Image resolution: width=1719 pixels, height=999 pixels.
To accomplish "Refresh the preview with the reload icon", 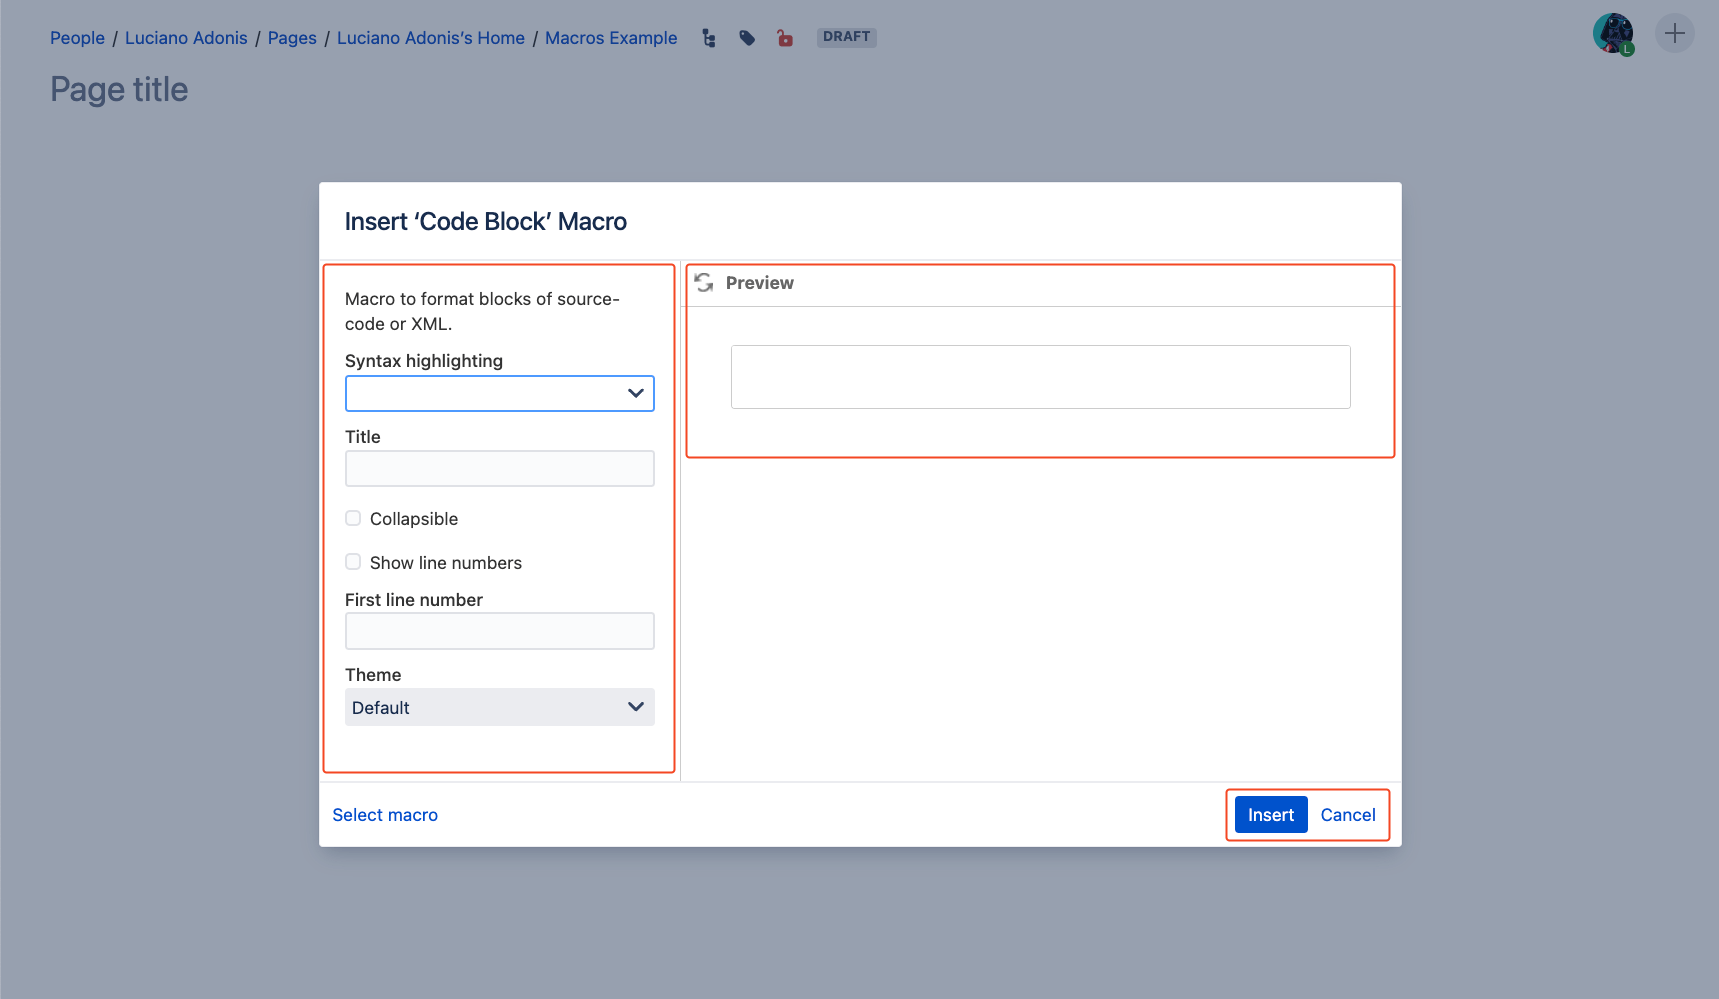I will click(x=704, y=283).
